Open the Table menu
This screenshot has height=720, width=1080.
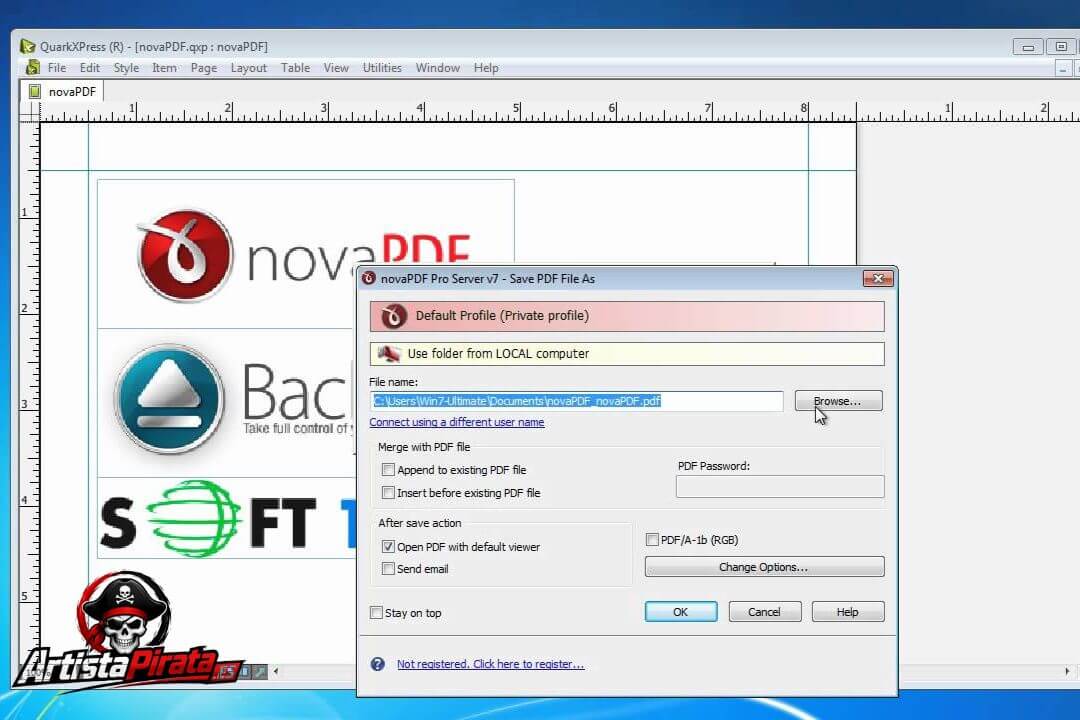tap(295, 68)
